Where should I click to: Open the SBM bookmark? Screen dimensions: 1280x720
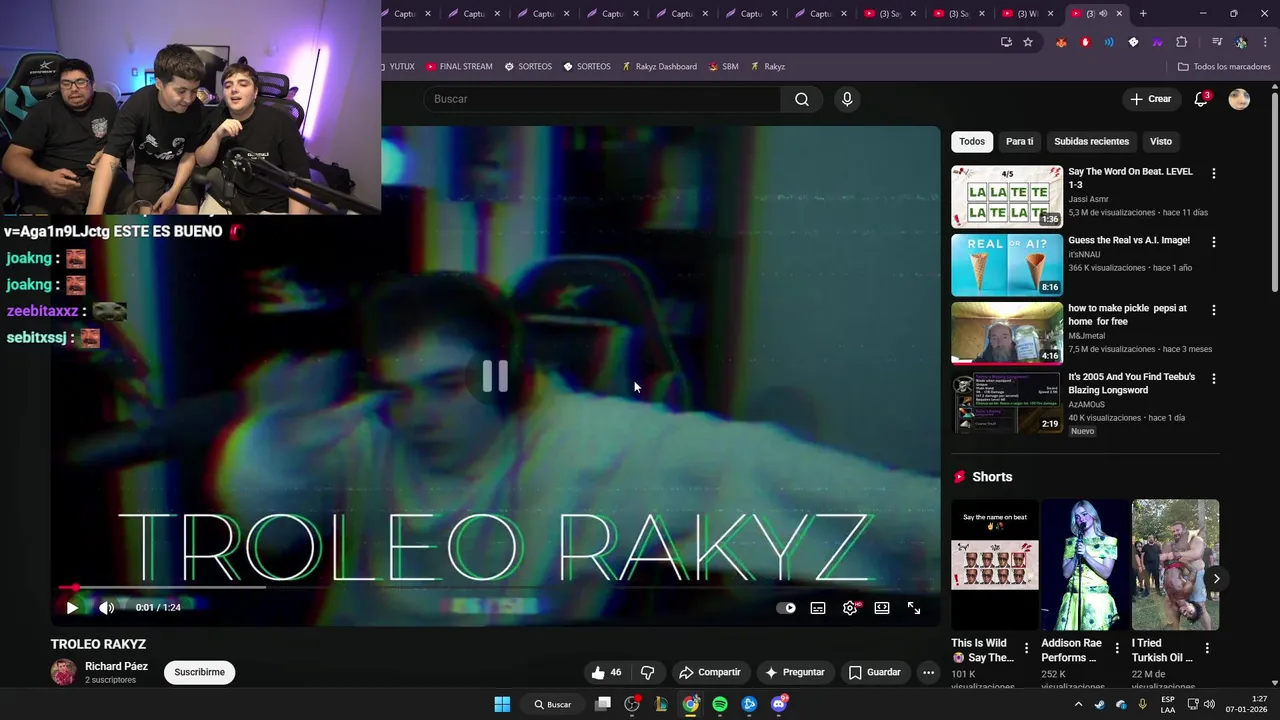[x=723, y=66]
